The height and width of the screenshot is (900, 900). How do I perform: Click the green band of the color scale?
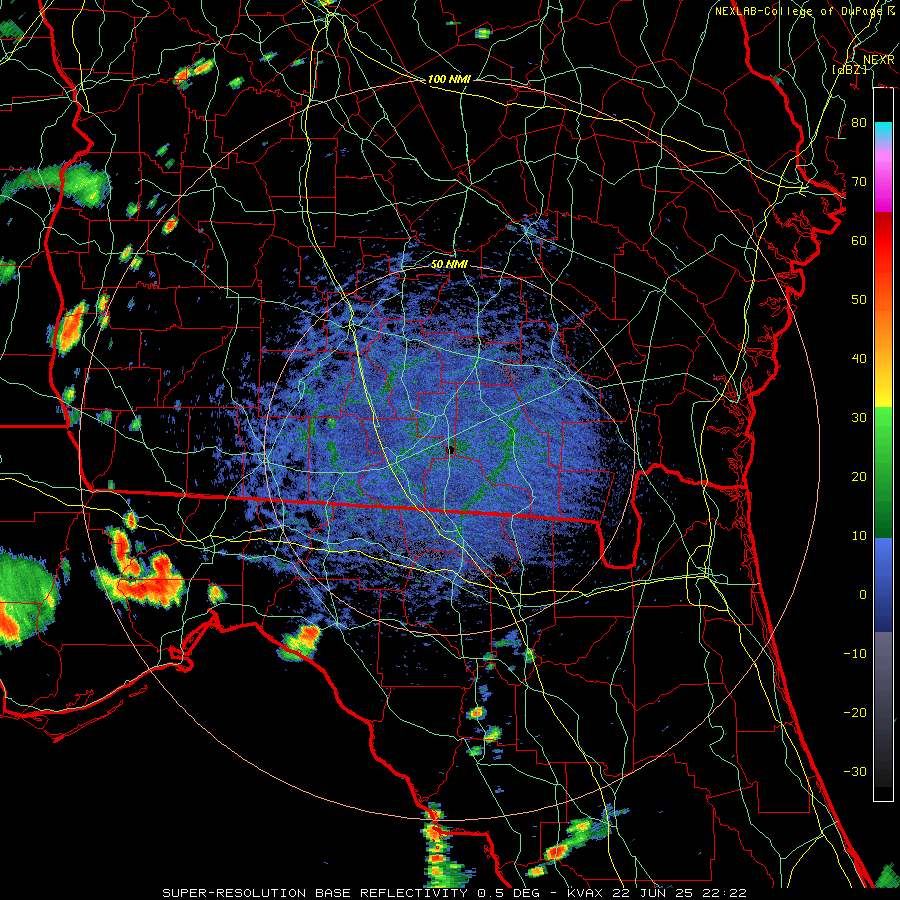coord(883,472)
